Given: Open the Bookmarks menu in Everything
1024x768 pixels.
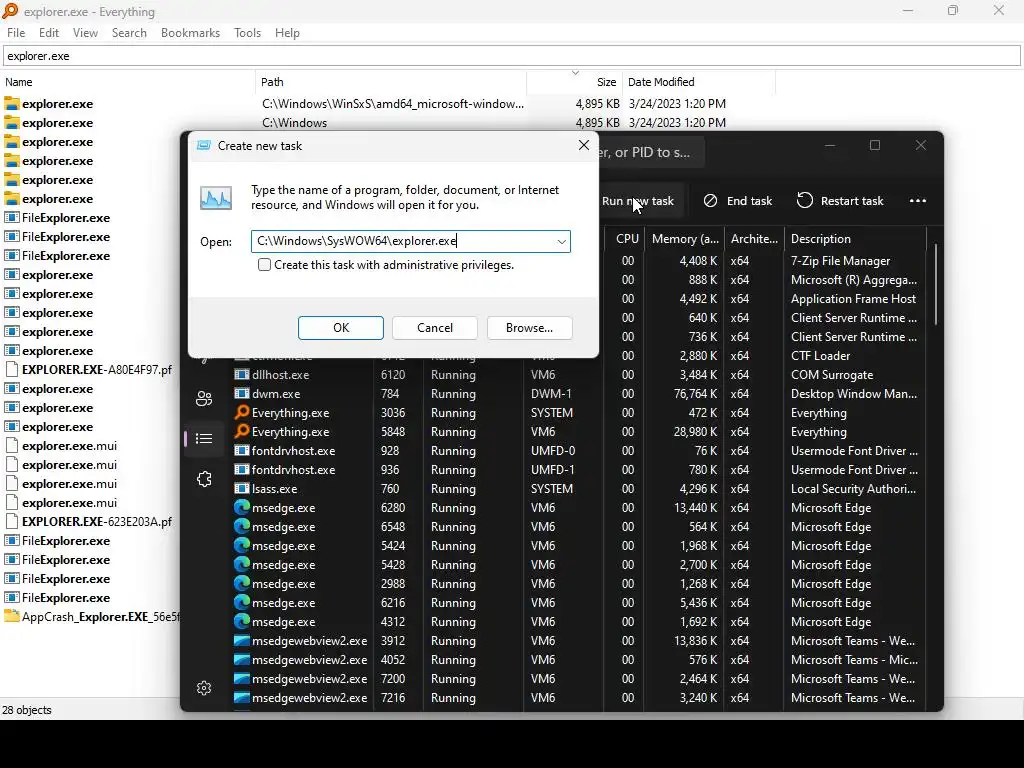Looking at the screenshot, I should pyautogui.click(x=190, y=33).
